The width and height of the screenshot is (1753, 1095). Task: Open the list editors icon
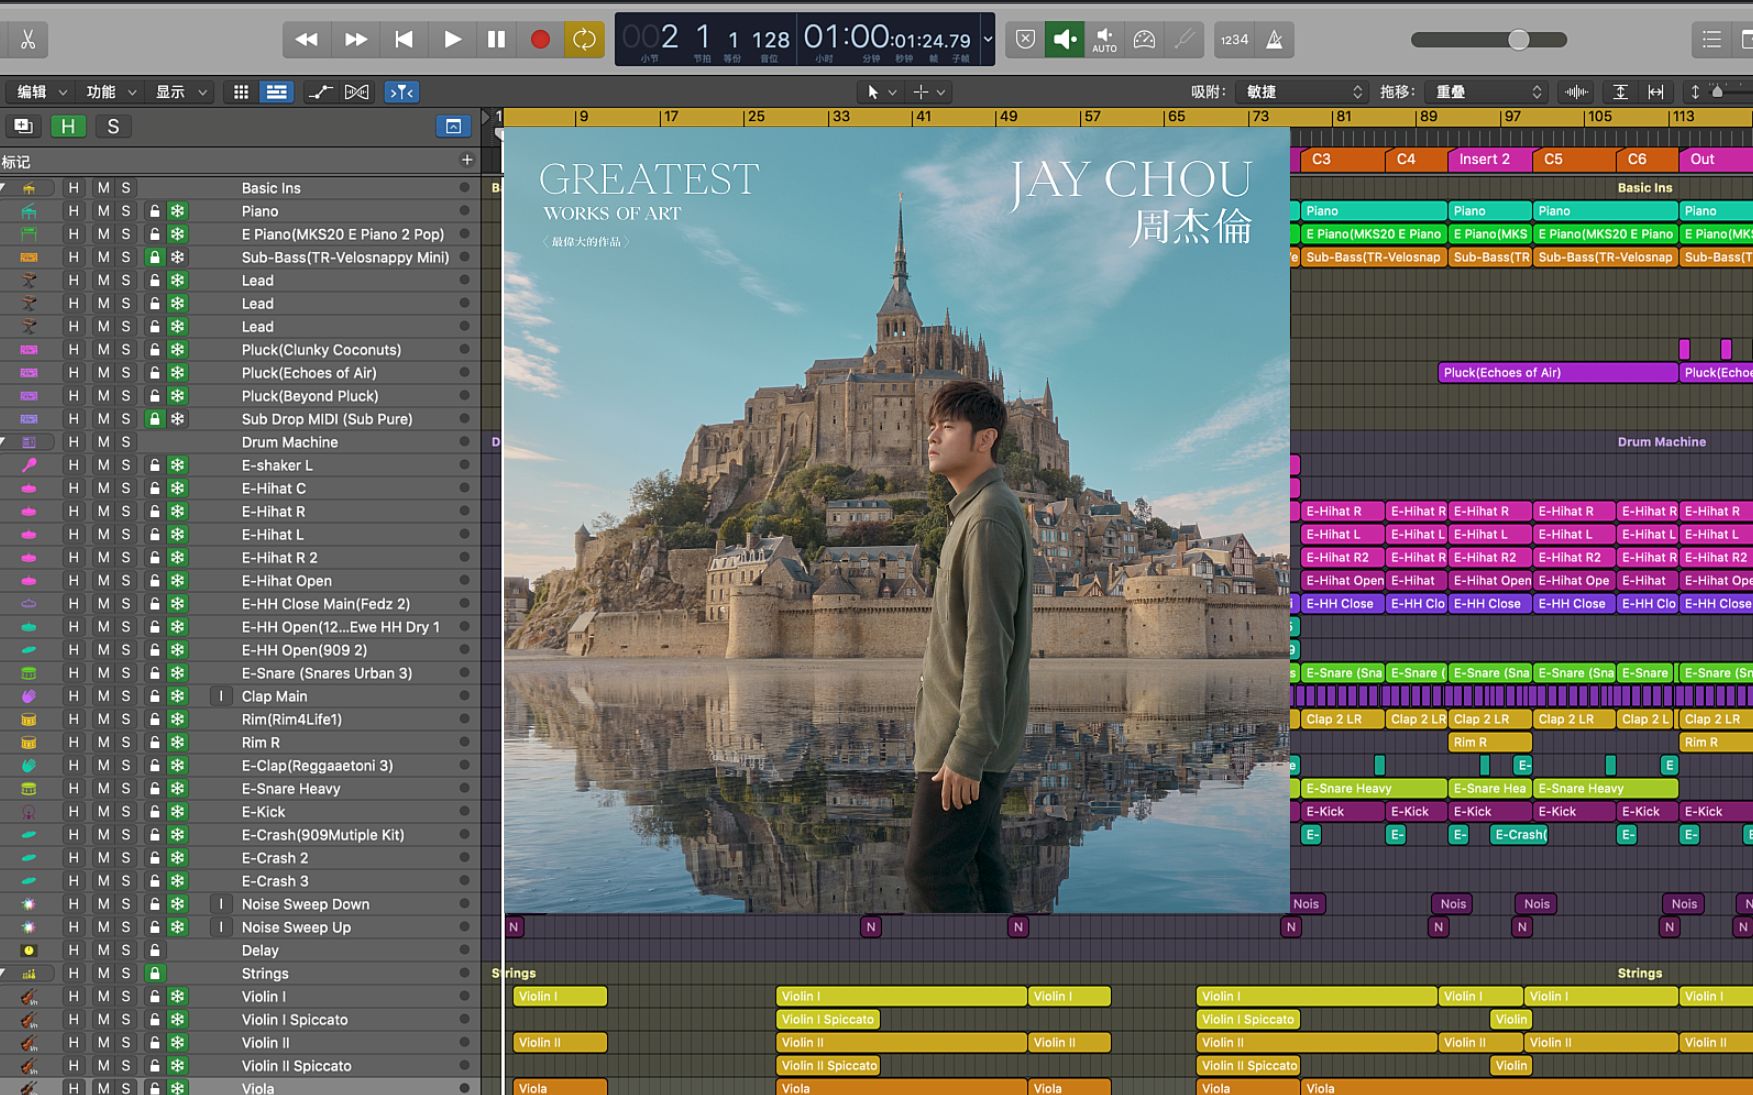click(1712, 40)
